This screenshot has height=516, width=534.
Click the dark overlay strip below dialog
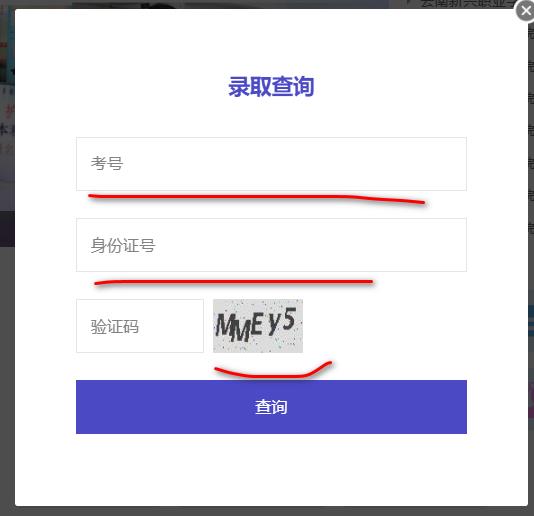267,511
